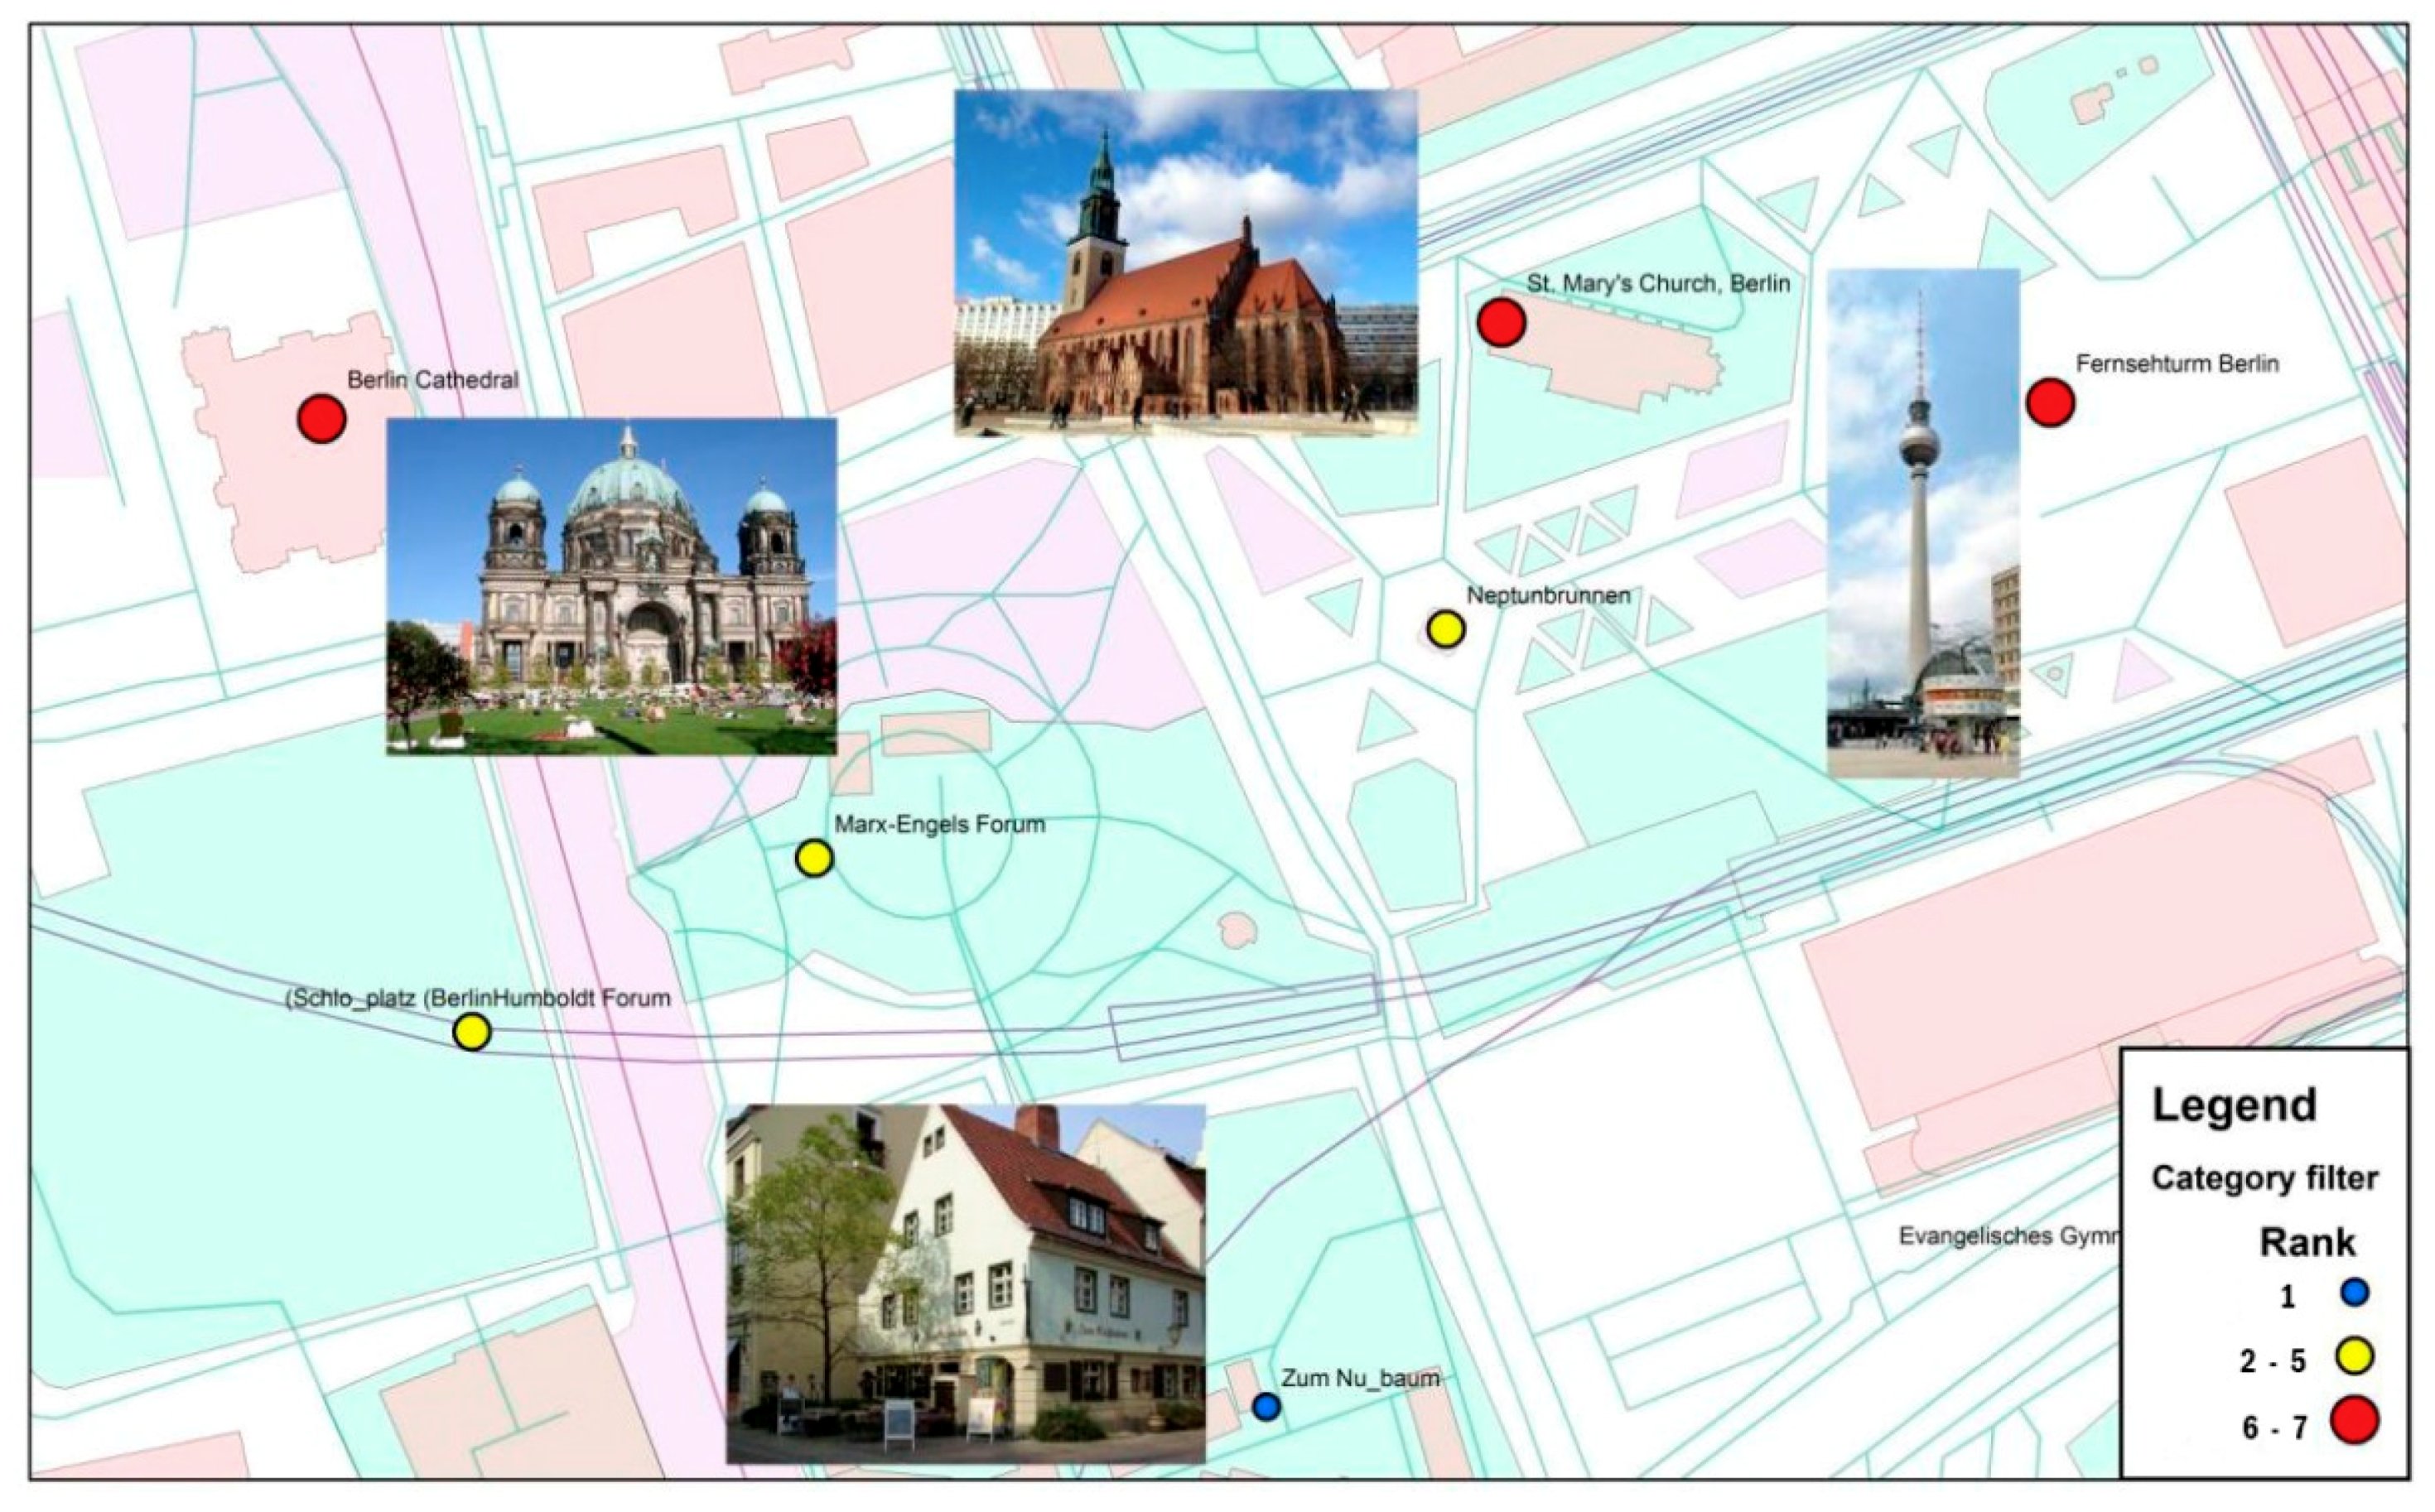Click the red St. Mary's Church marker
The height and width of the screenshot is (1512, 2435).
(x=1501, y=322)
